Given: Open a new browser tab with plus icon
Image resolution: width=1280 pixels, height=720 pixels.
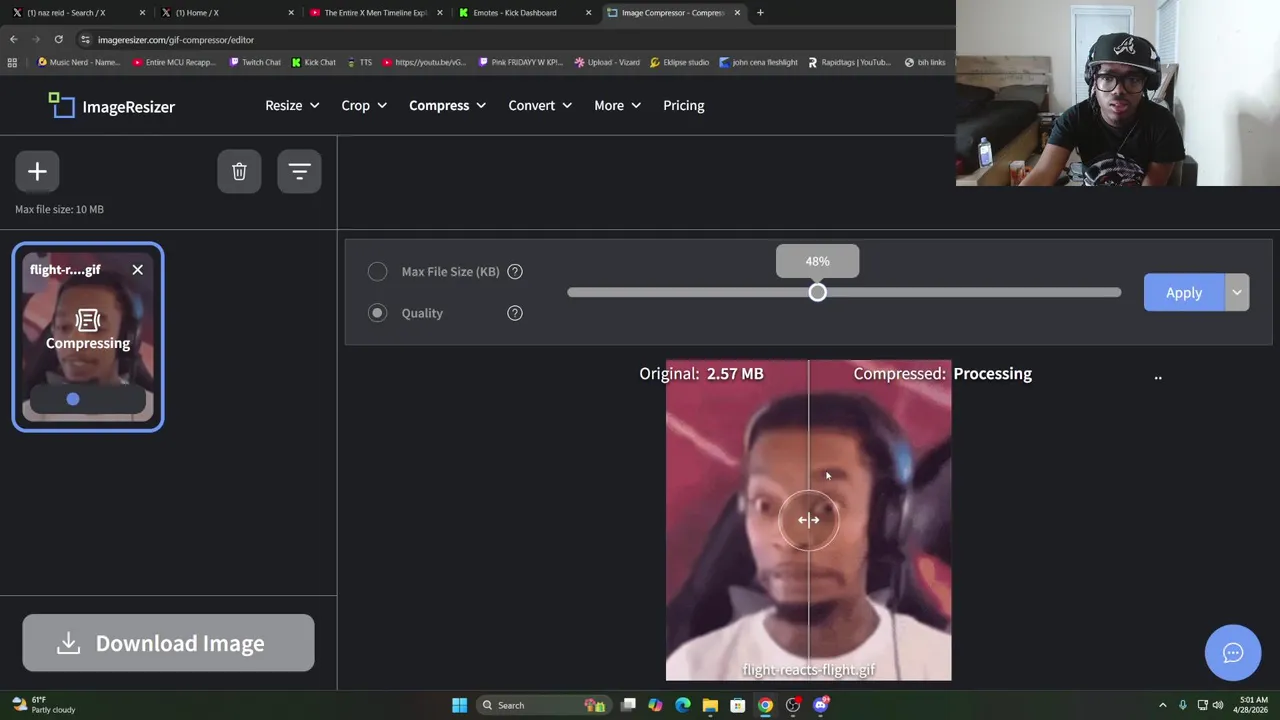Looking at the screenshot, I should click(x=760, y=12).
